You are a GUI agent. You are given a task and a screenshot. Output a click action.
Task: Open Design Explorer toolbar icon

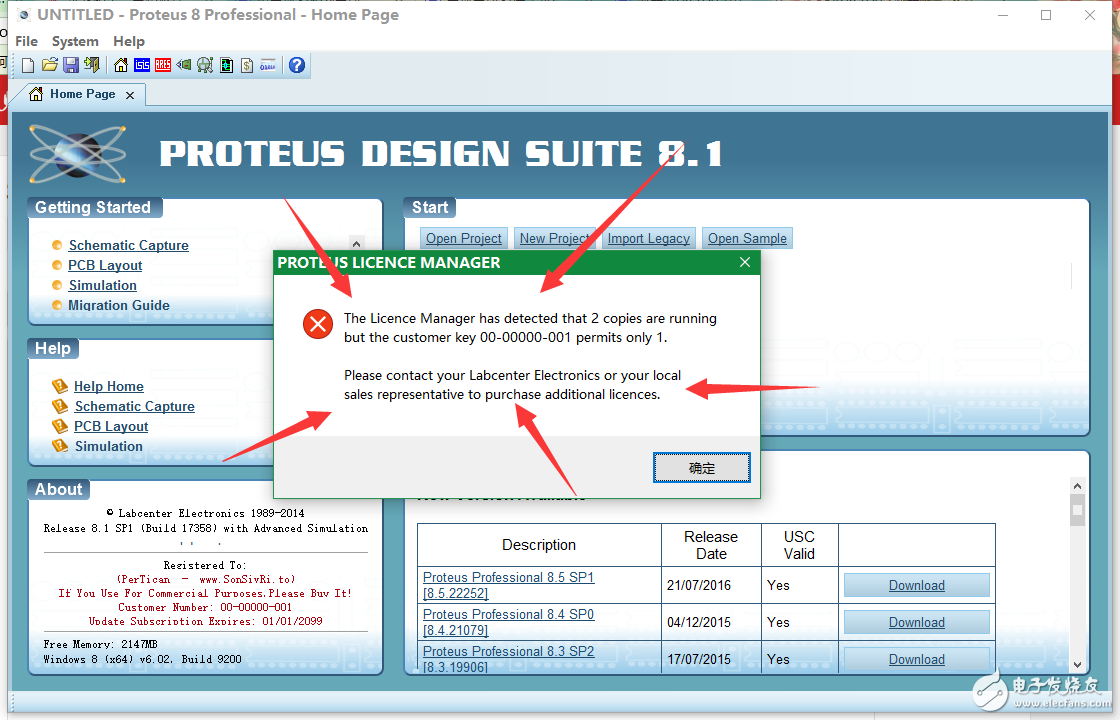(226, 66)
